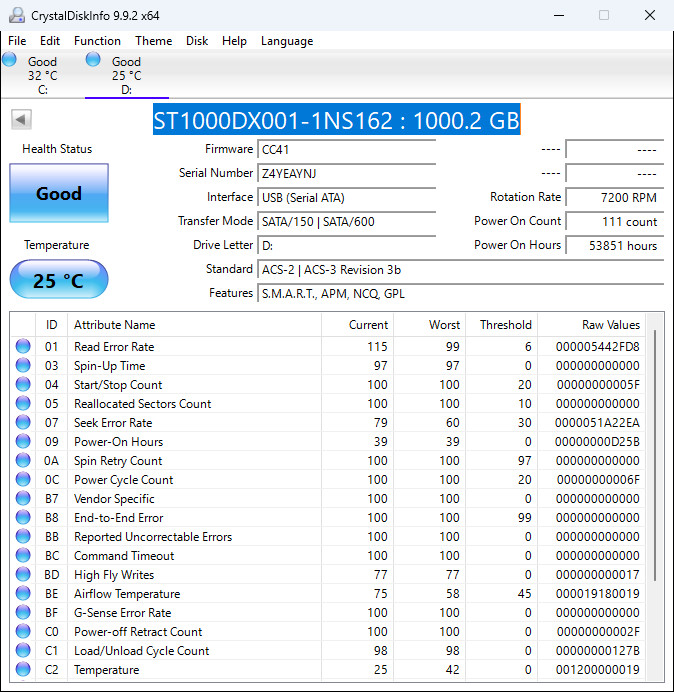Click the attribute list vertical scrollbar
Image resolution: width=674 pixels, height=692 pixels.
point(655,455)
